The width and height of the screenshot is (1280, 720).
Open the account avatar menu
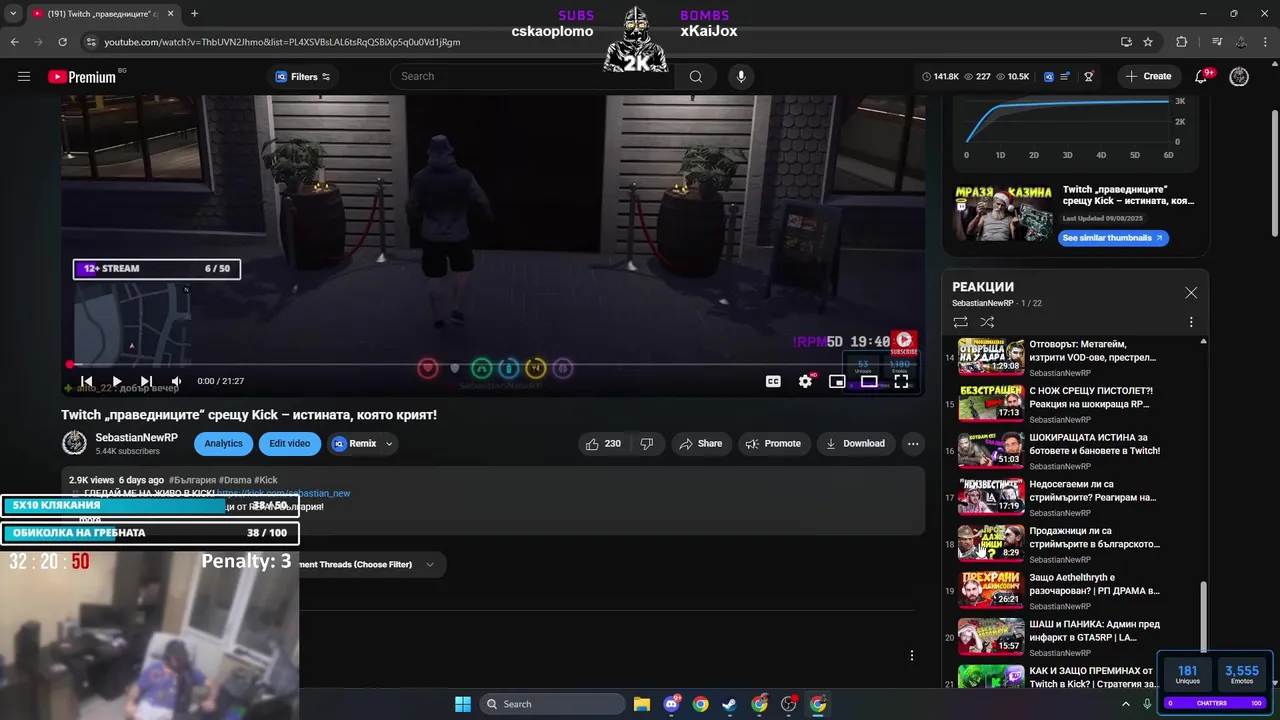click(1239, 76)
